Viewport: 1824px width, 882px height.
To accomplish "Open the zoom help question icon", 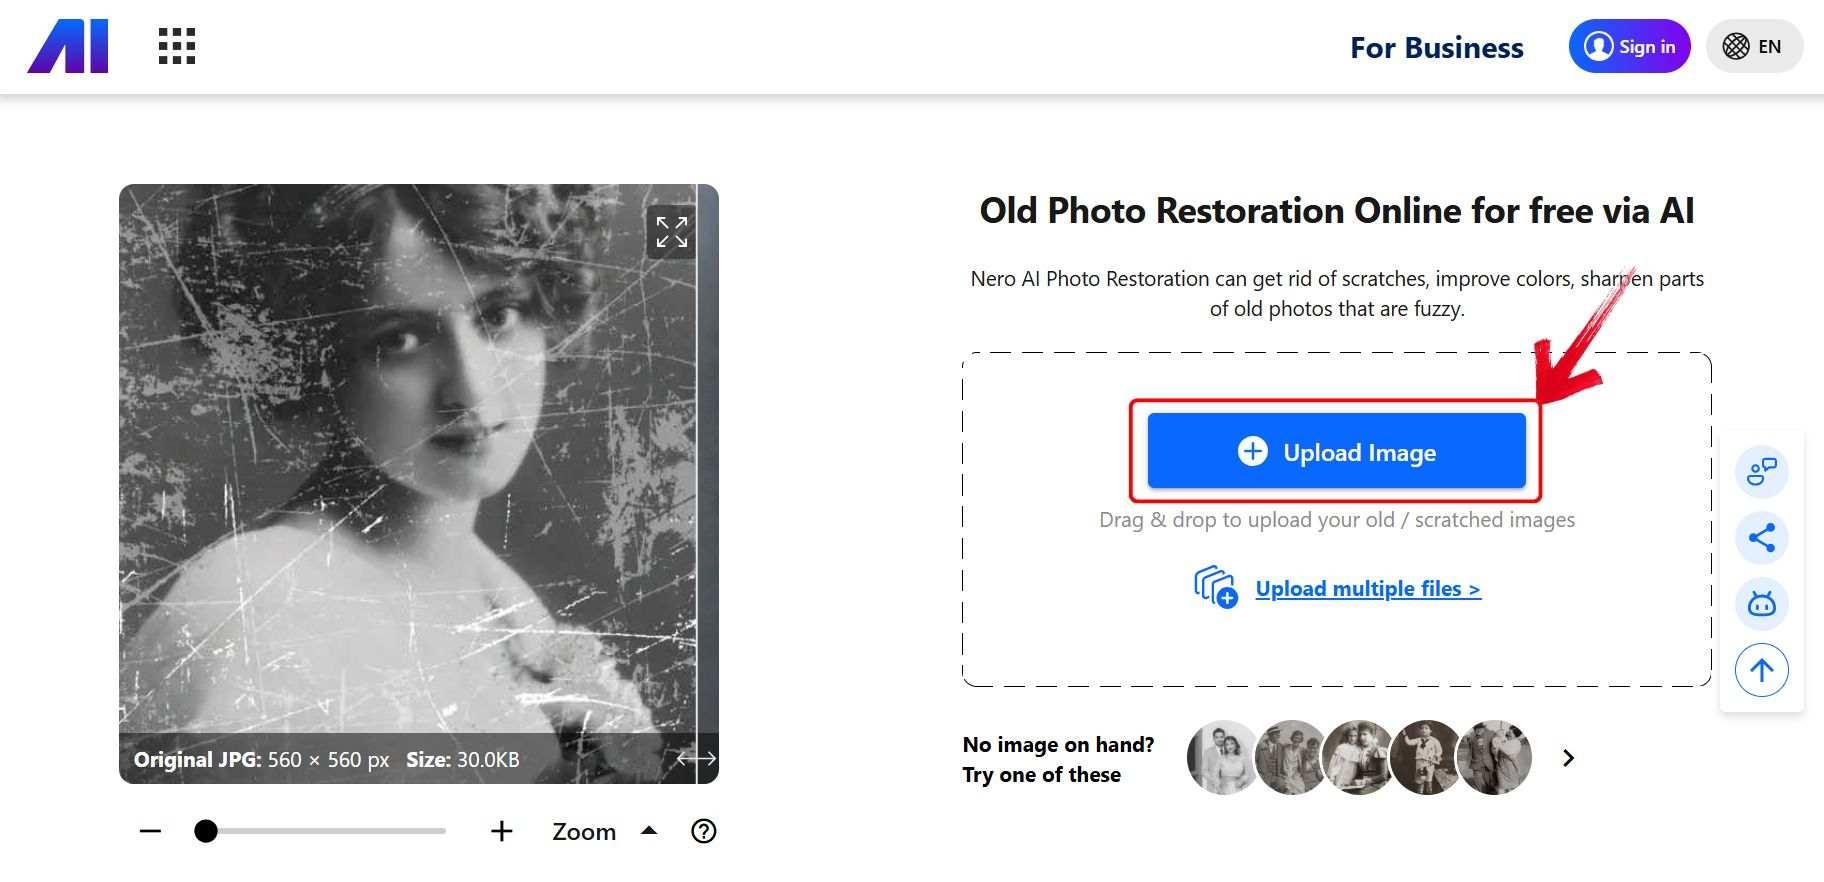I will click(704, 831).
